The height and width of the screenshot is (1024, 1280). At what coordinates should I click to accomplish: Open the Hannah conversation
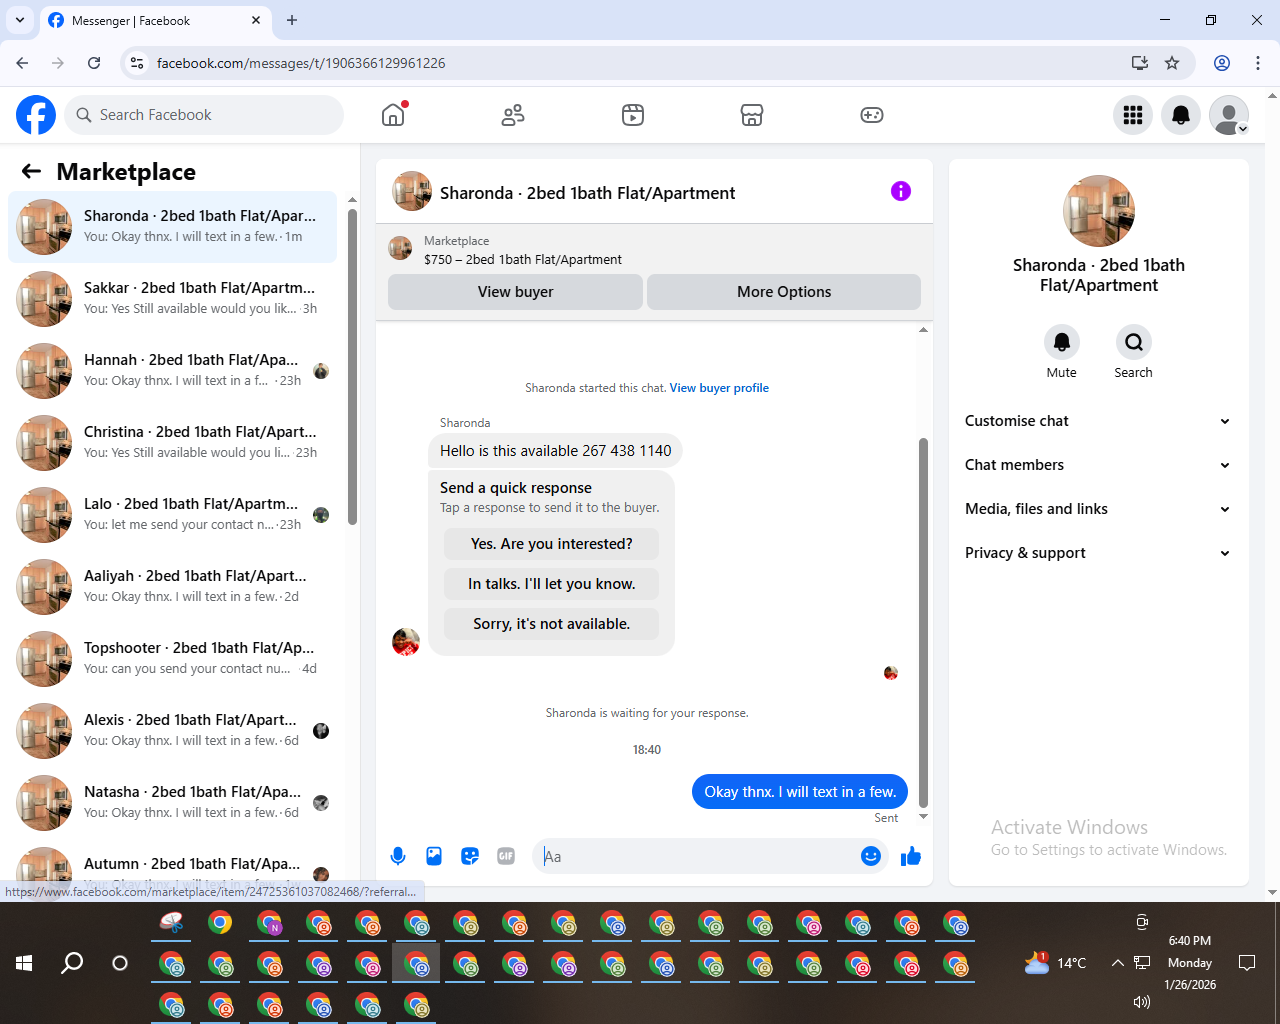[172, 371]
